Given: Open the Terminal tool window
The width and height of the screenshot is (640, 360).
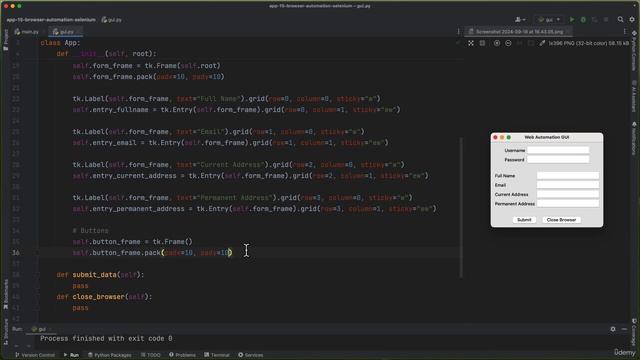Looking at the screenshot, I should tap(217, 355).
